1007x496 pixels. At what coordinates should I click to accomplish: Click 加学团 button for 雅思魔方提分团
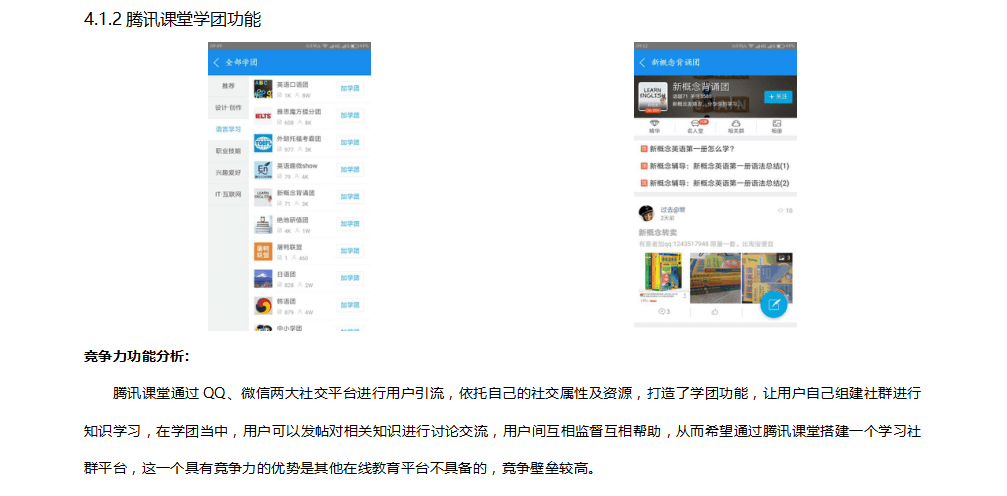[x=350, y=116]
